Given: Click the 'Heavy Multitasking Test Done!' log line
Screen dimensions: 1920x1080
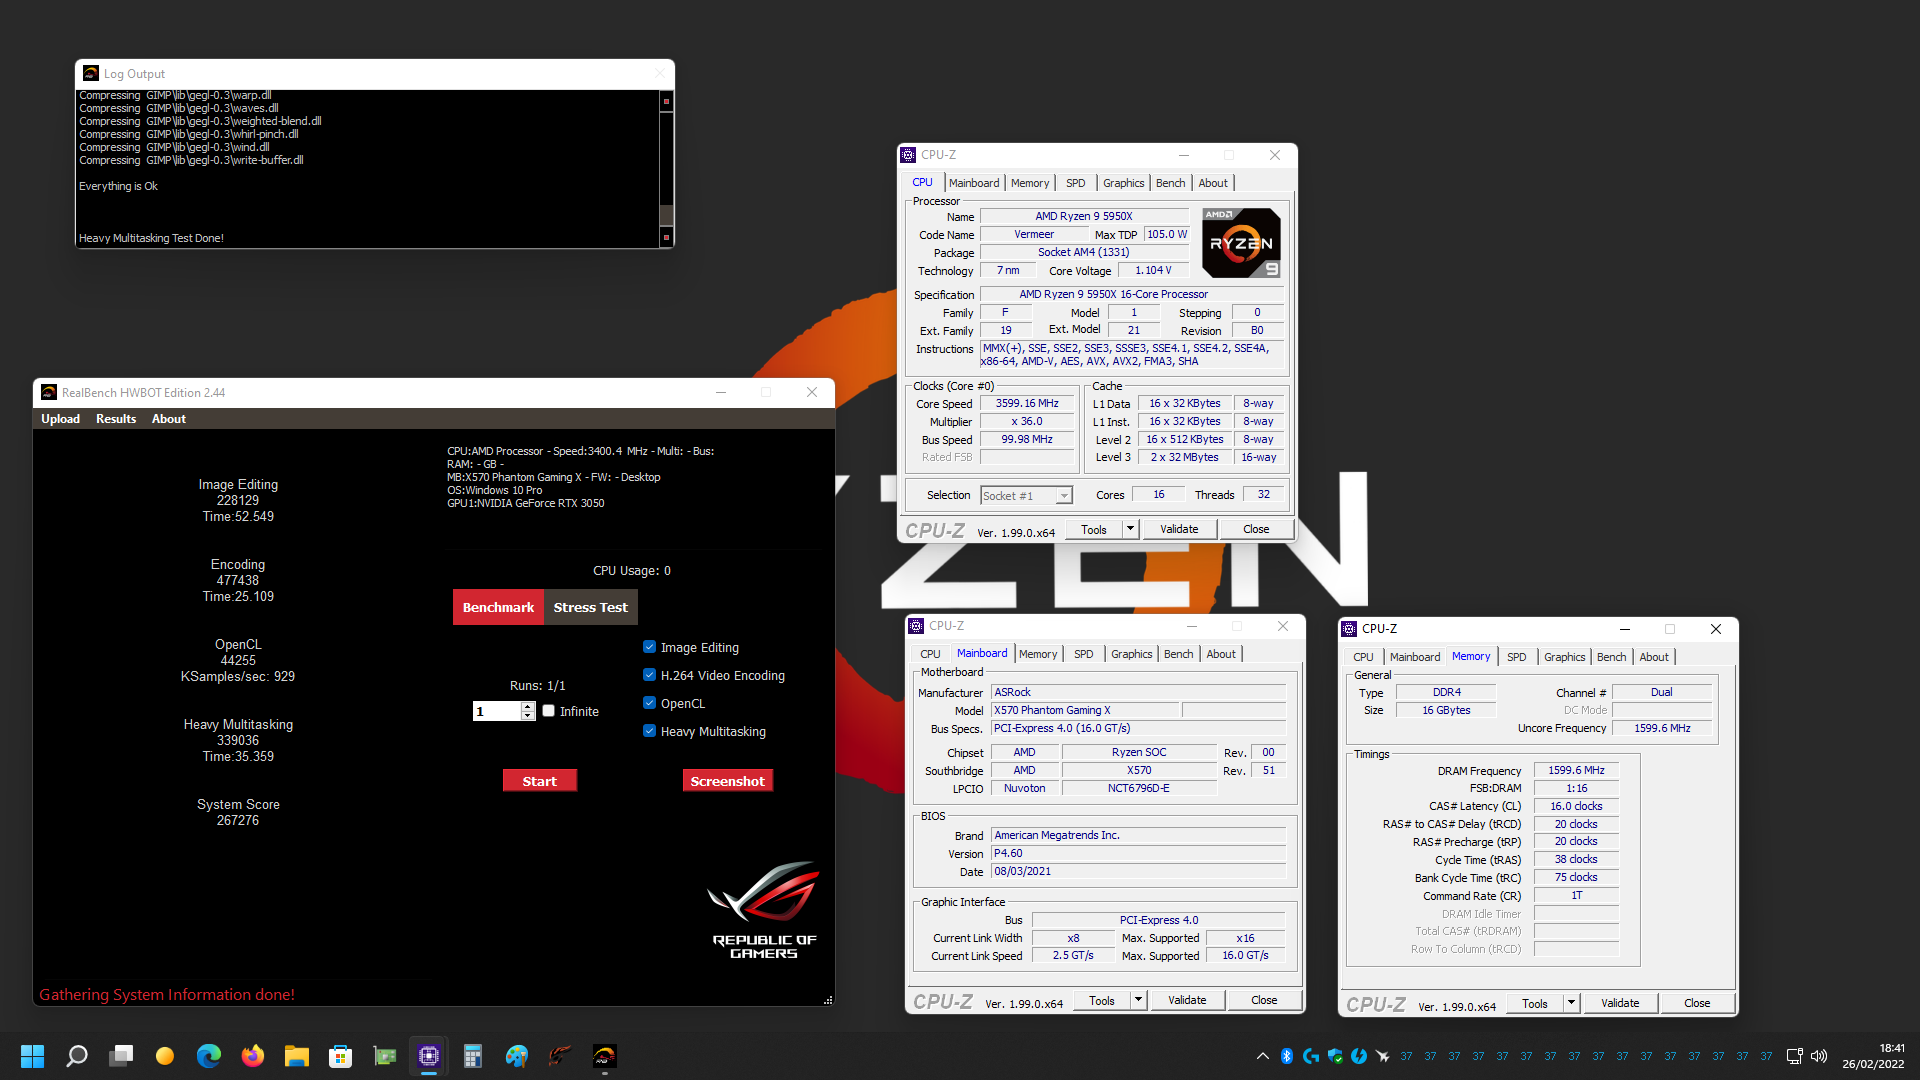Looking at the screenshot, I should point(151,238).
